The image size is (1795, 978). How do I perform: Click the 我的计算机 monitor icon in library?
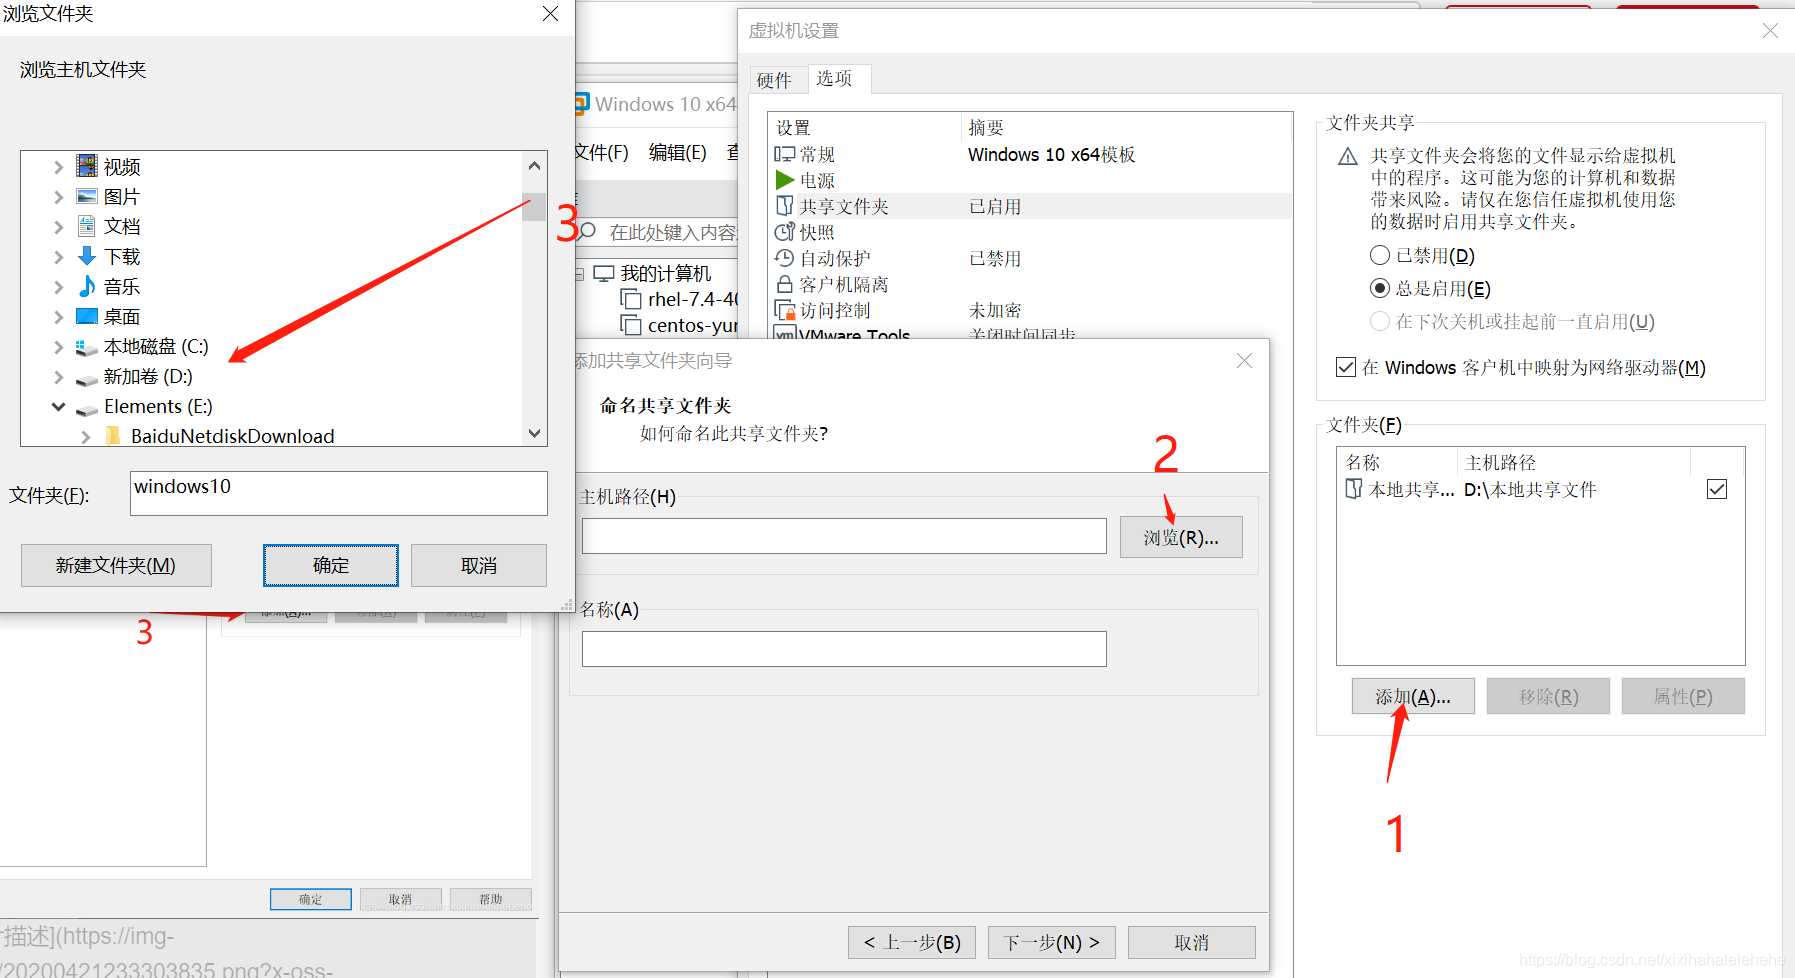tap(603, 273)
